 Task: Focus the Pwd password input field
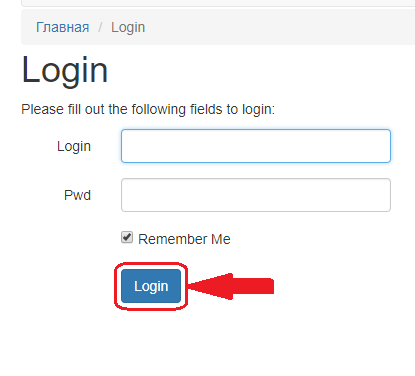(x=256, y=195)
